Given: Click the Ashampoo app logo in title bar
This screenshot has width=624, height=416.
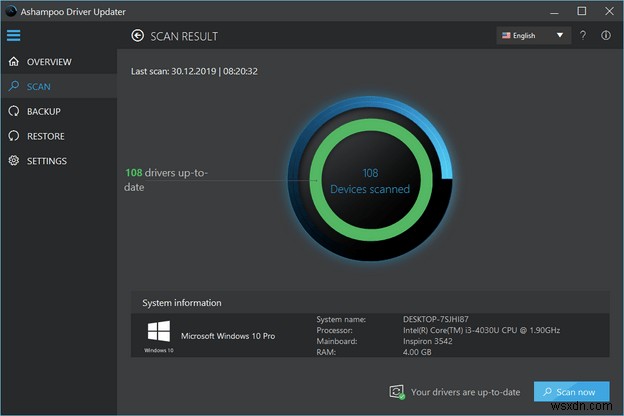Looking at the screenshot, I should coord(11,11).
